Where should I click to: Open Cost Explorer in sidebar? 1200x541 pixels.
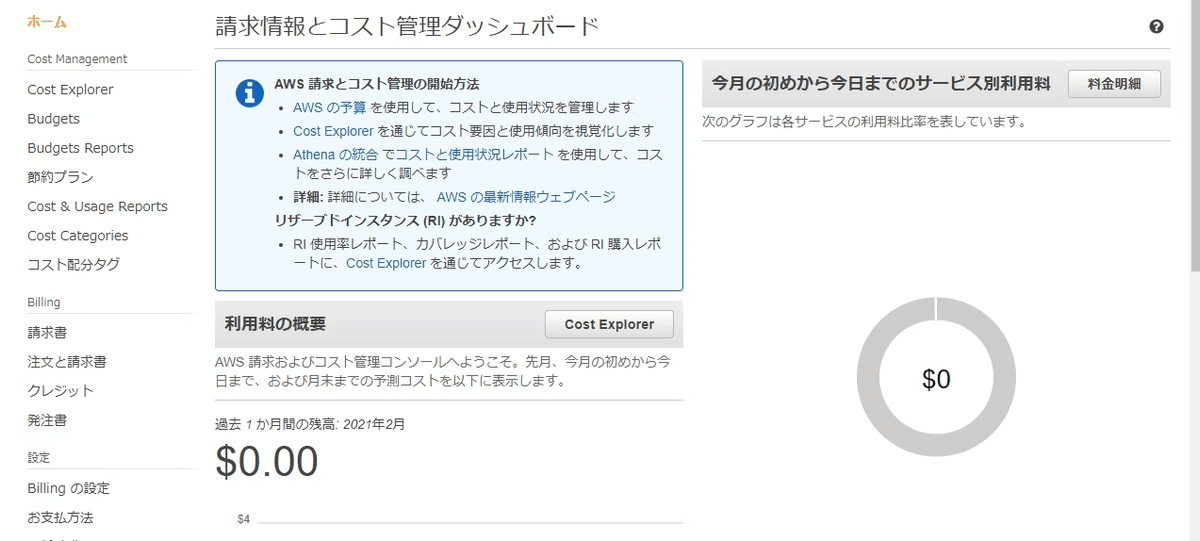(x=70, y=89)
